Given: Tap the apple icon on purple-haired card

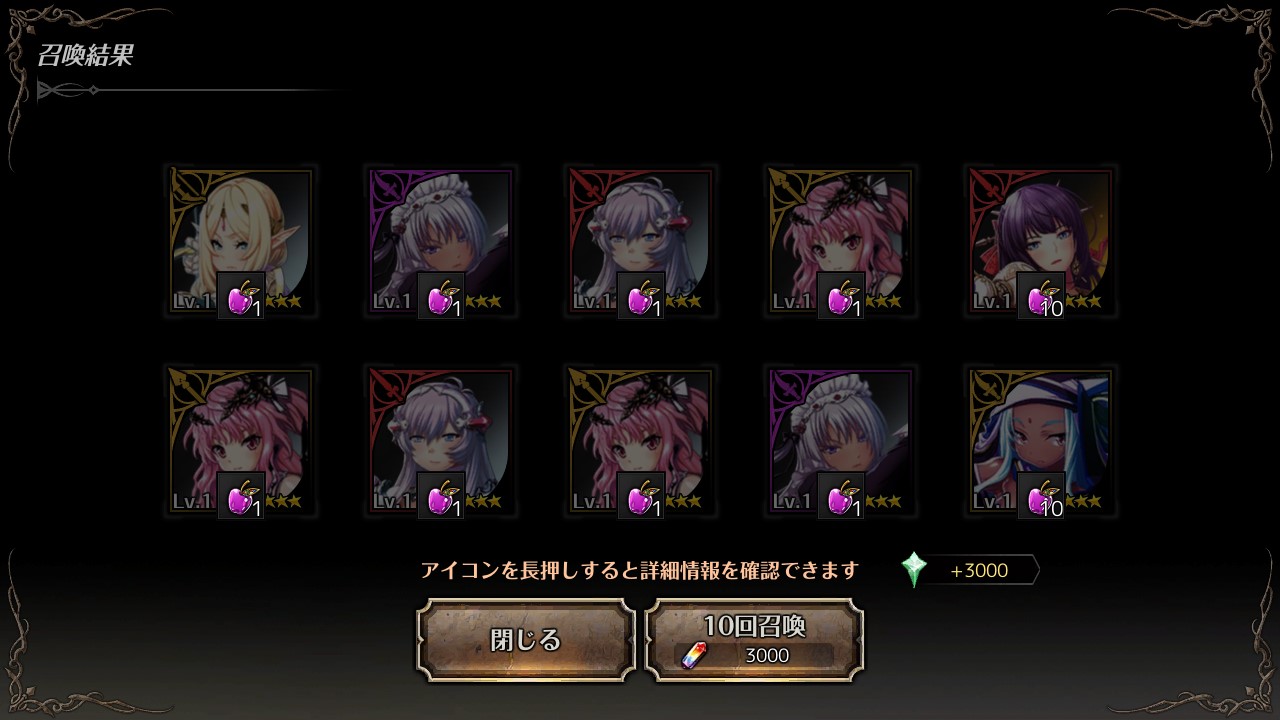Looking at the screenshot, I should (1041, 296).
